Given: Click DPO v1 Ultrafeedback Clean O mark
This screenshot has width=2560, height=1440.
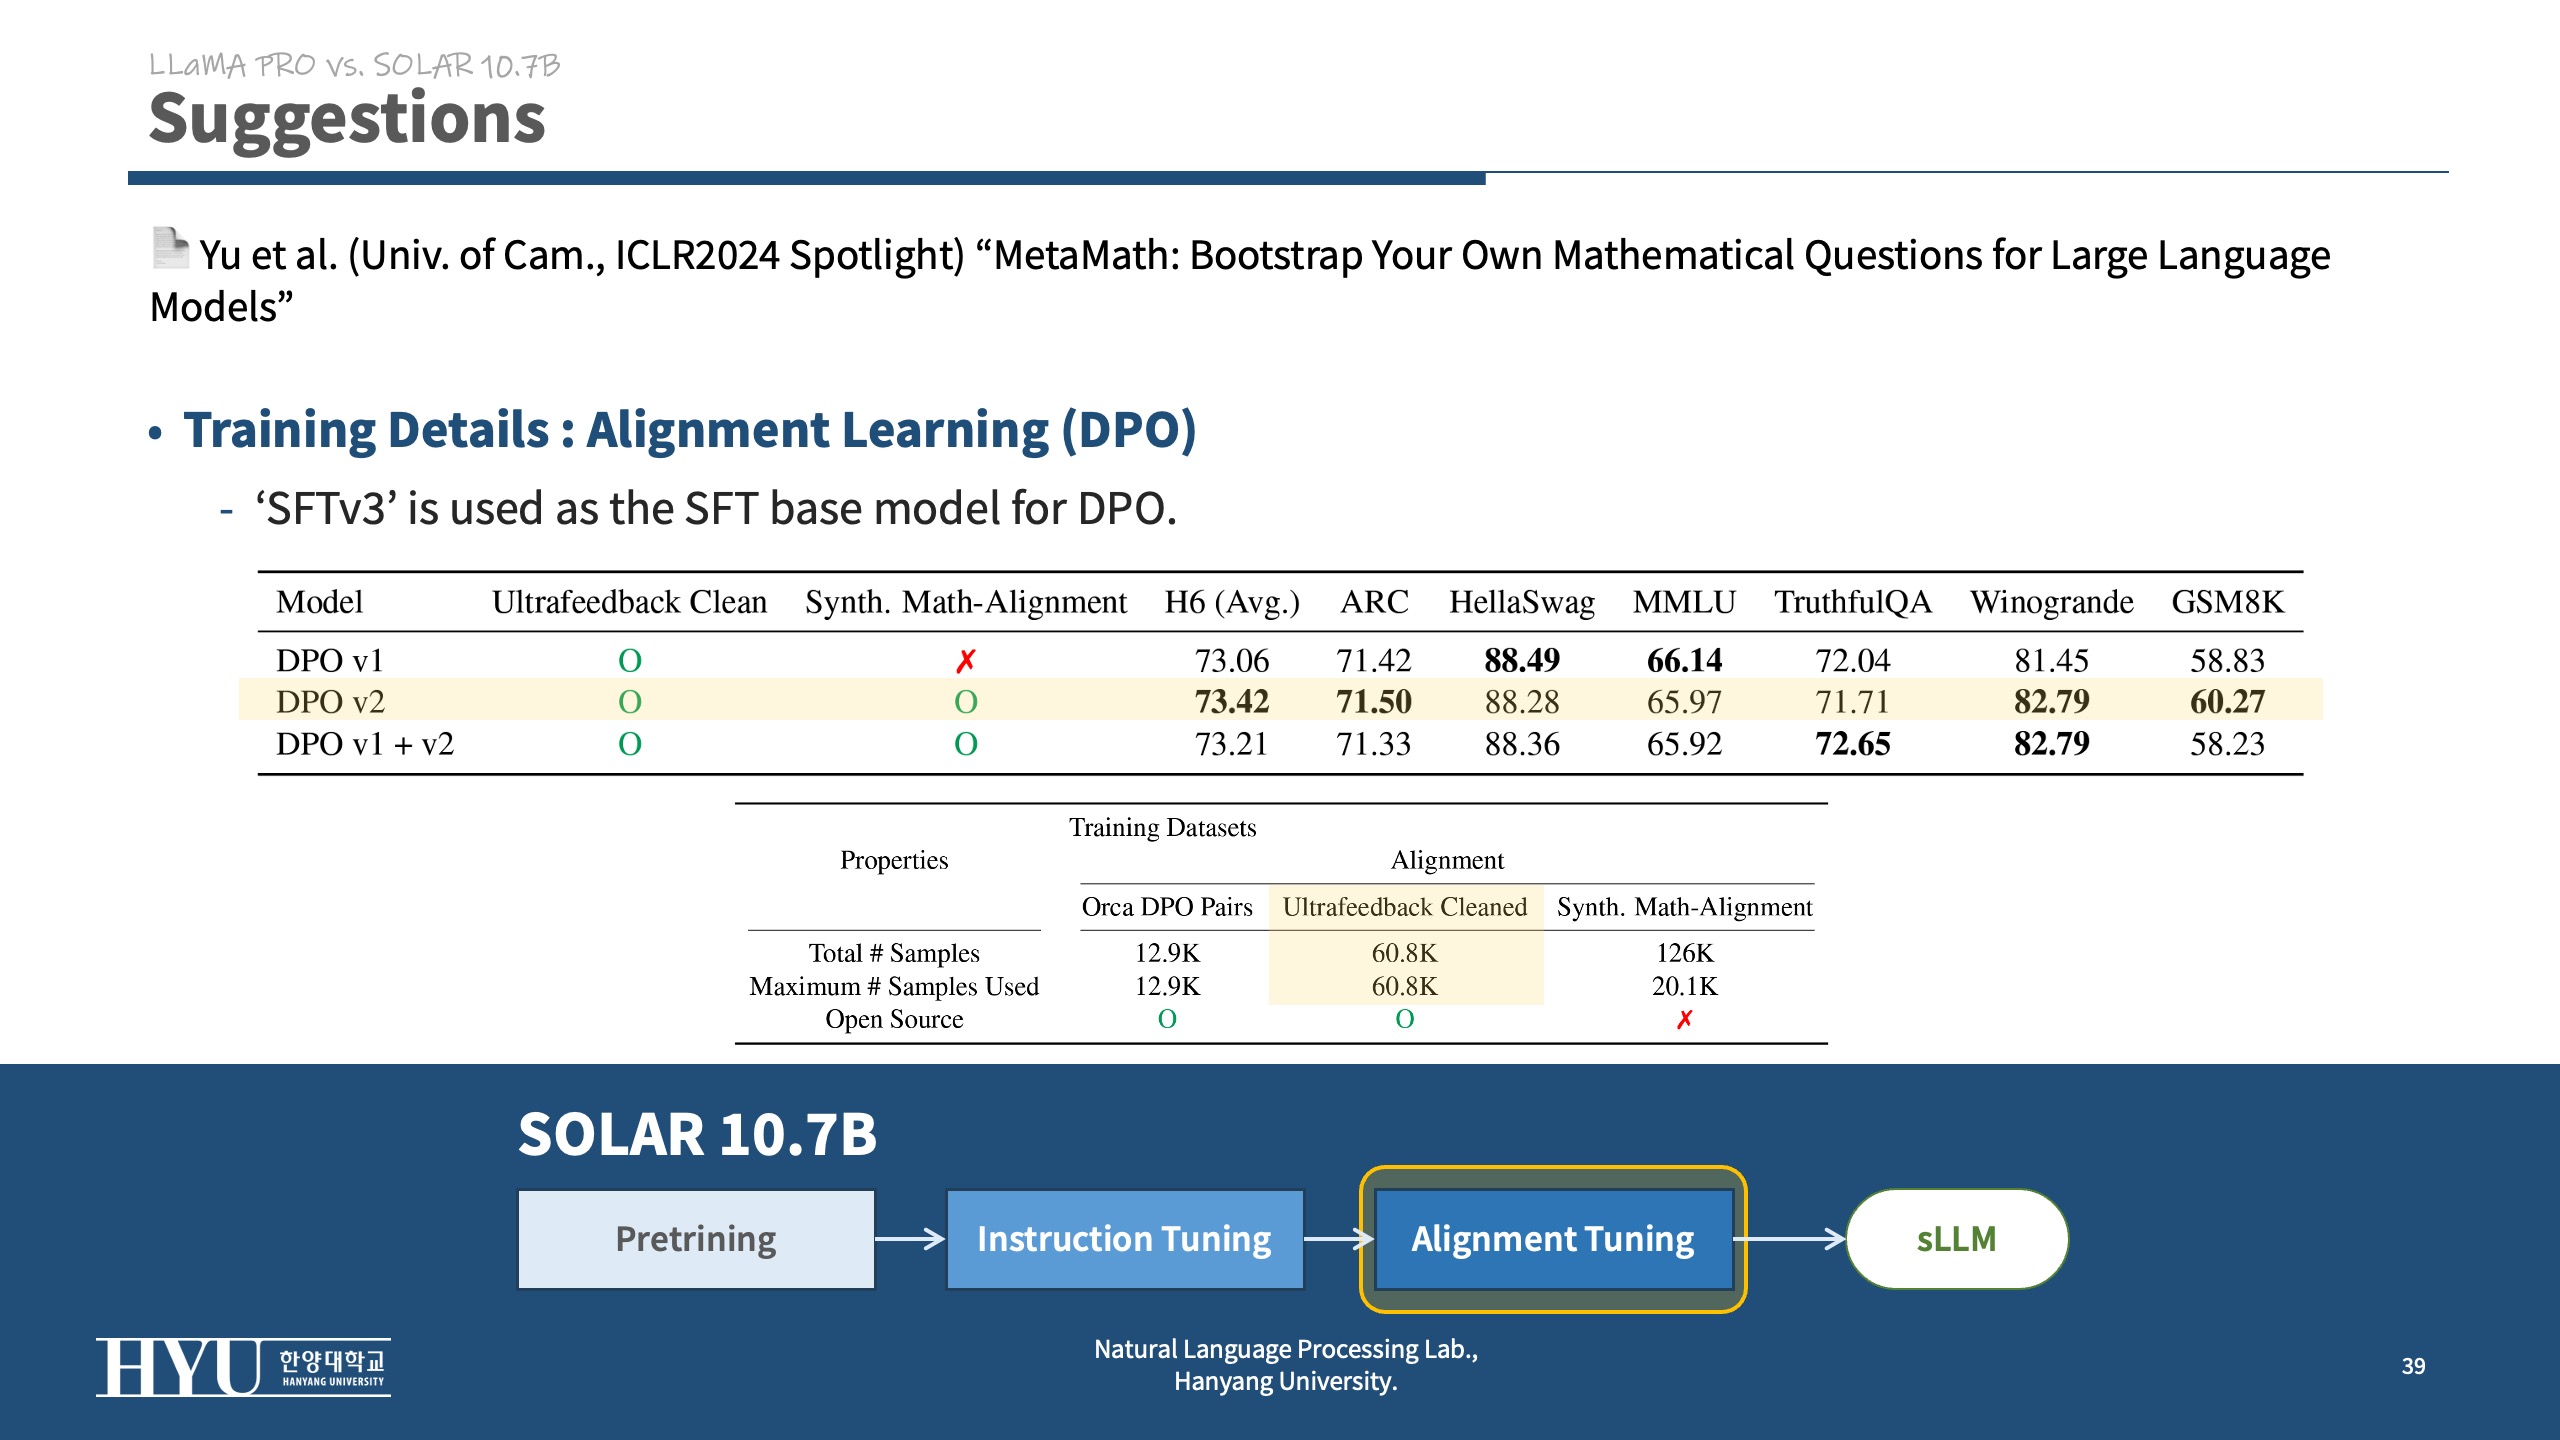Looking at the screenshot, I should (x=629, y=661).
